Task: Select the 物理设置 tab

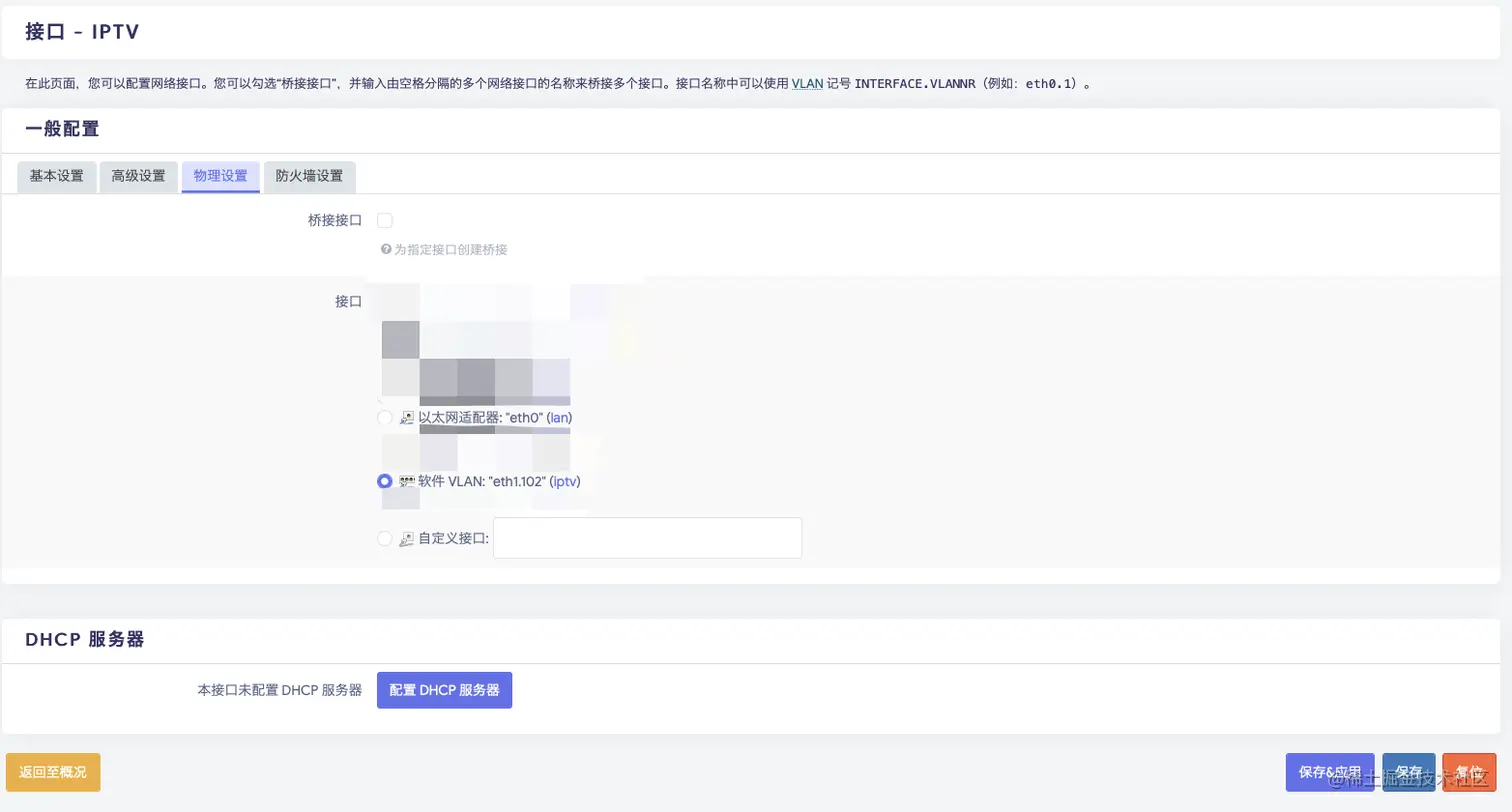Action: point(220,176)
